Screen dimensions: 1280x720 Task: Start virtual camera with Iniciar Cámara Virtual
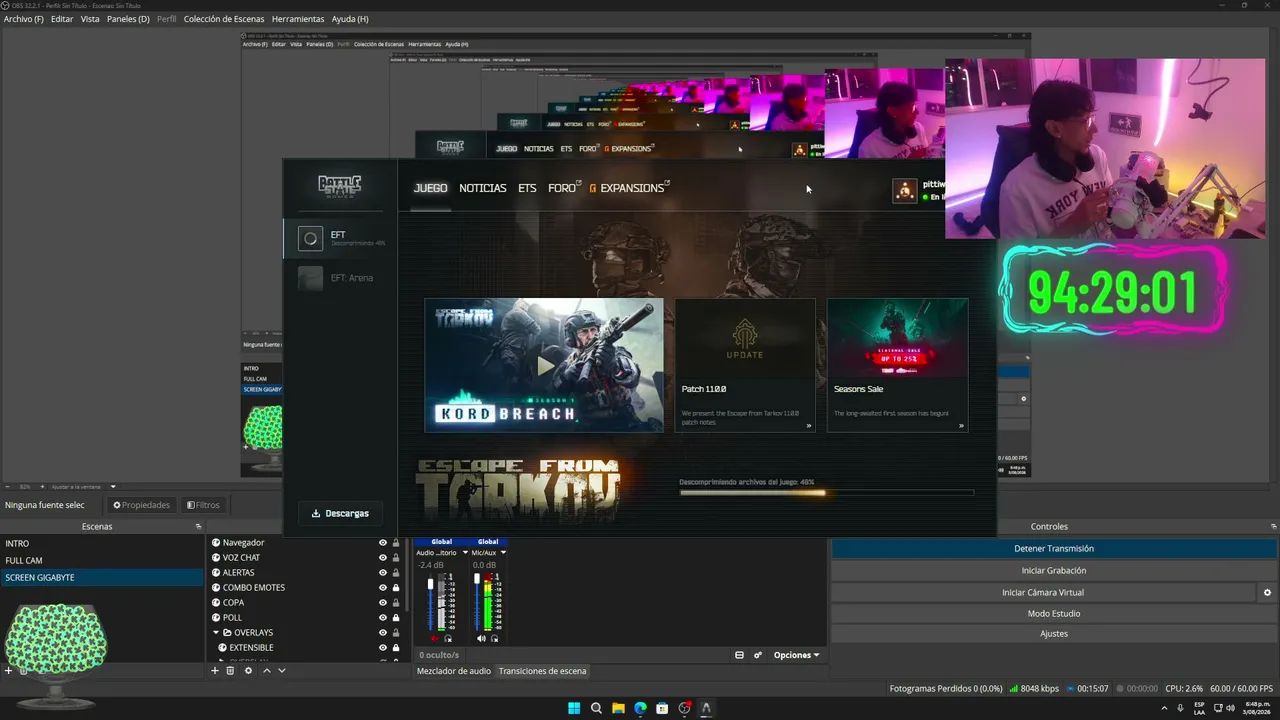pos(1043,593)
